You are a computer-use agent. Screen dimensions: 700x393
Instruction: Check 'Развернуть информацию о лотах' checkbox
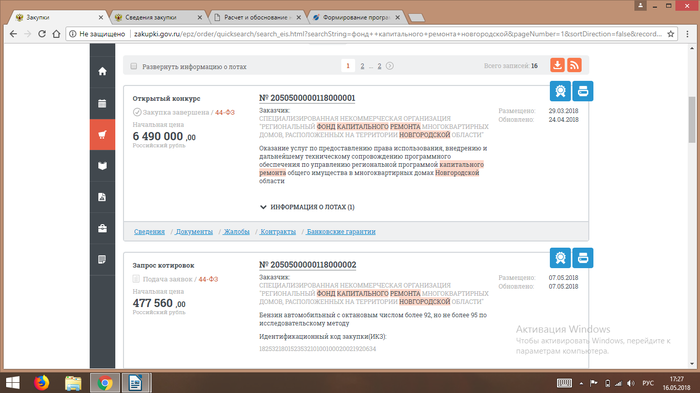(x=133, y=67)
